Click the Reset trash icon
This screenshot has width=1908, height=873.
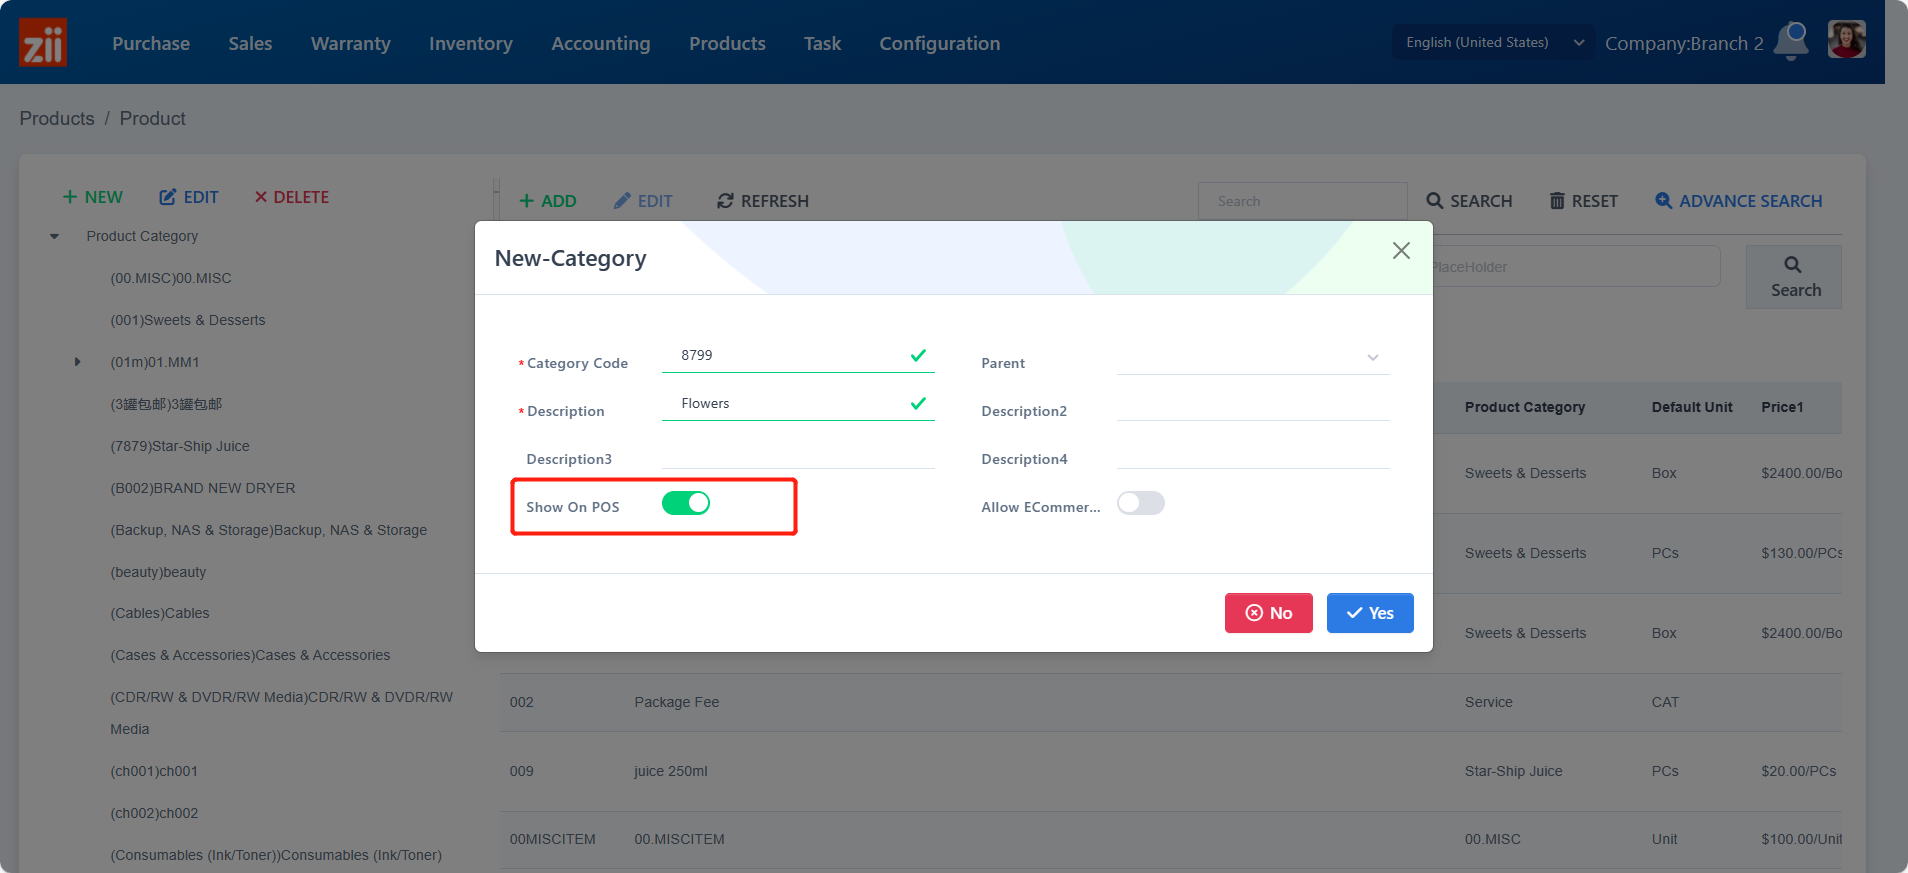pos(1557,201)
